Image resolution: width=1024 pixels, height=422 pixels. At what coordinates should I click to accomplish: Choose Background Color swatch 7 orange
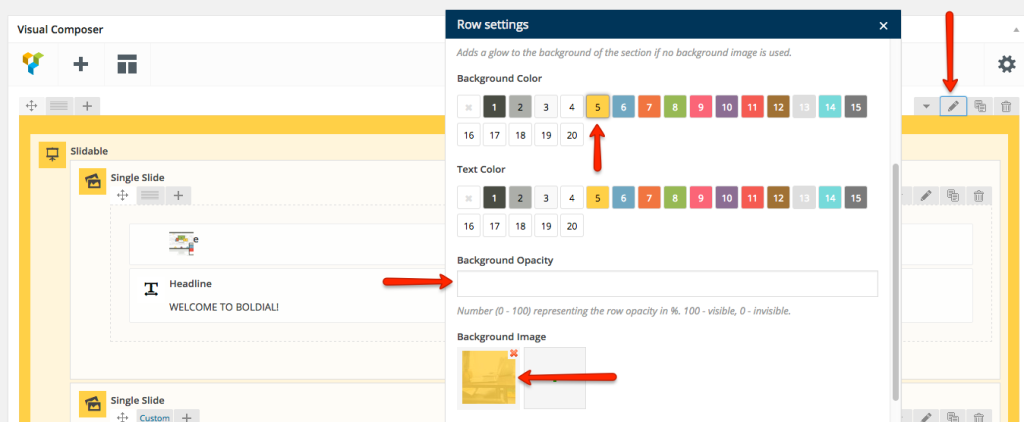pos(649,106)
